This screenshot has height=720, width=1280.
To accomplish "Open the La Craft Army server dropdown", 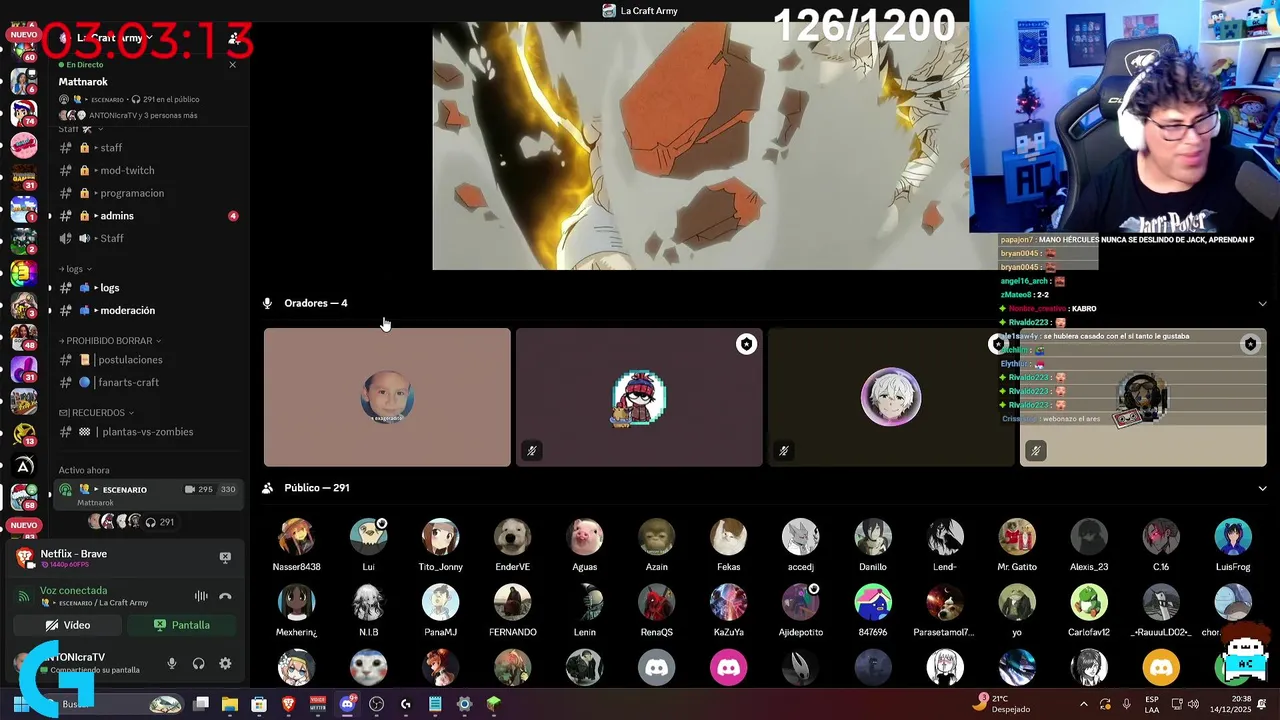I will (x=115, y=38).
